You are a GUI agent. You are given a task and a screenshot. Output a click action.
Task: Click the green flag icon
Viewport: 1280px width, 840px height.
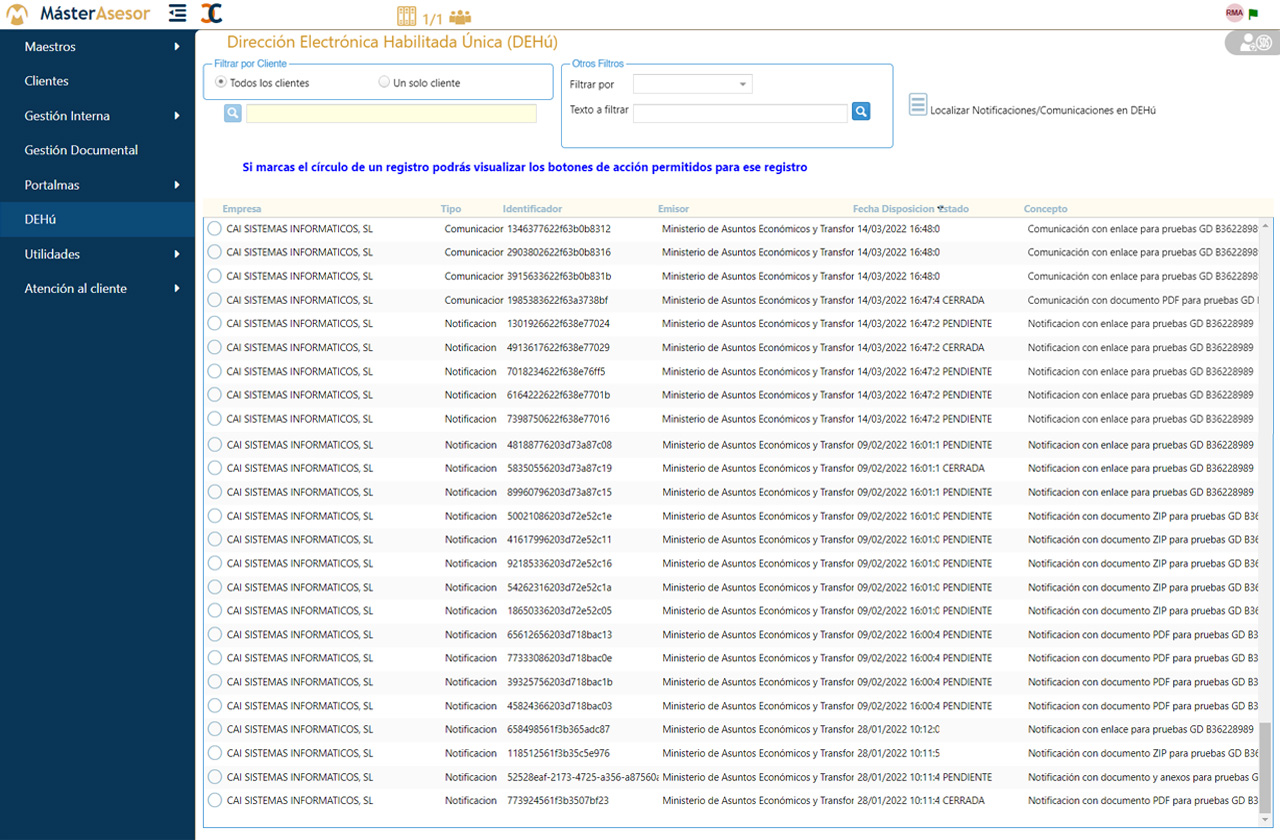tap(1254, 14)
